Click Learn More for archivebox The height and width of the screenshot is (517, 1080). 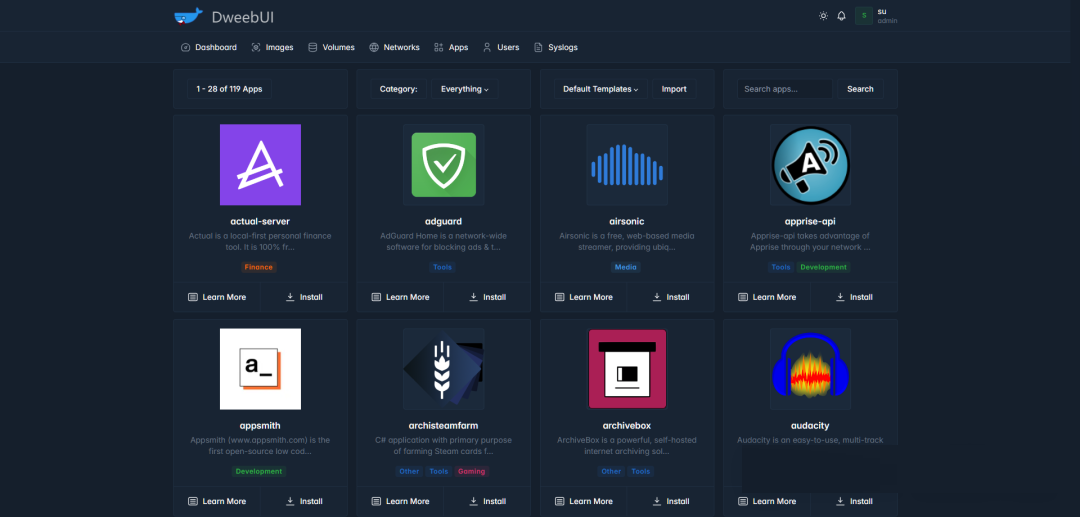[x=583, y=501]
